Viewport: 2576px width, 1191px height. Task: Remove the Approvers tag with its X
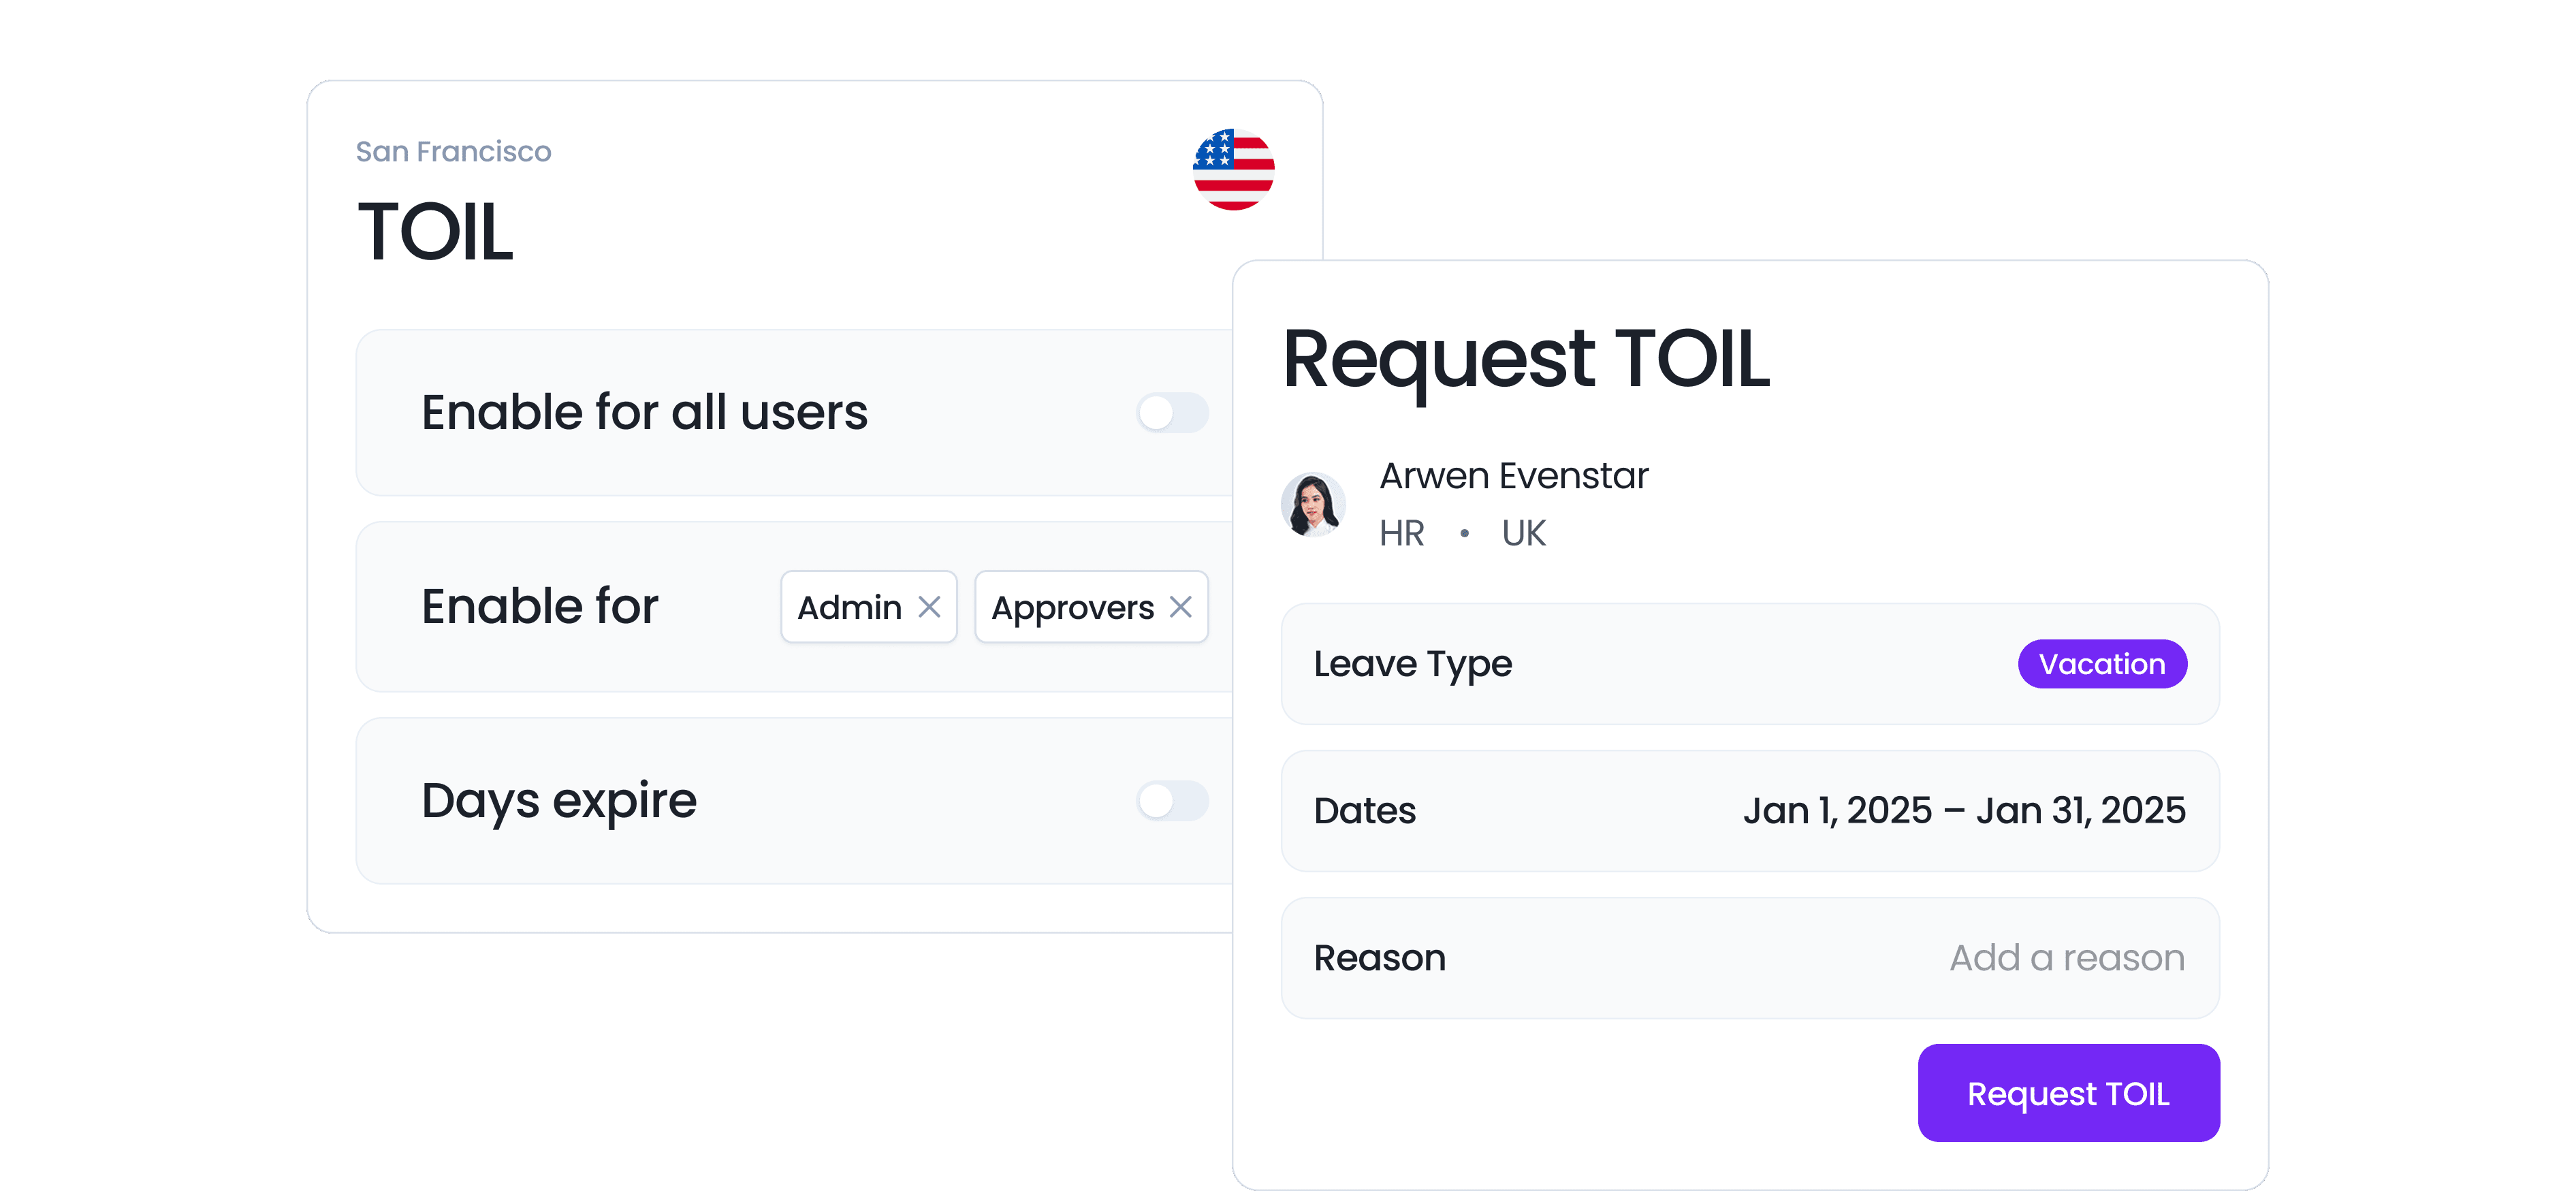[1180, 607]
